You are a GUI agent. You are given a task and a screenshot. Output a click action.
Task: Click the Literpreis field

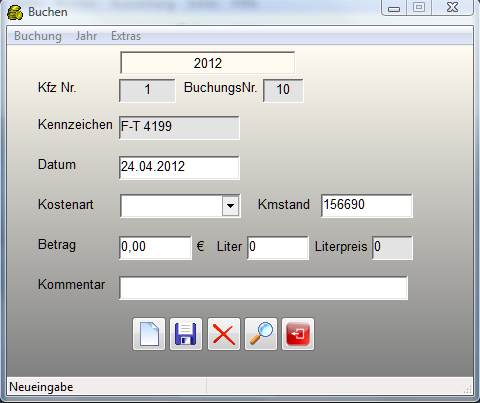point(392,248)
